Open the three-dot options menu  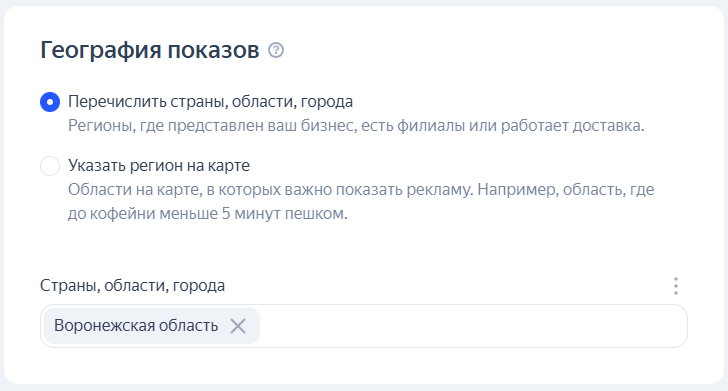pyautogui.click(x=676, y=286)
